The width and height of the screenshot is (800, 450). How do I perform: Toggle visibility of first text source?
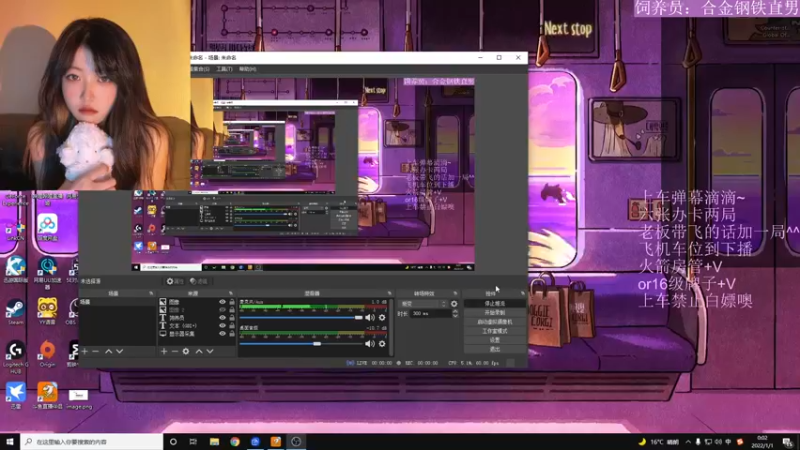pyautogui.click(x=222, y=317)
